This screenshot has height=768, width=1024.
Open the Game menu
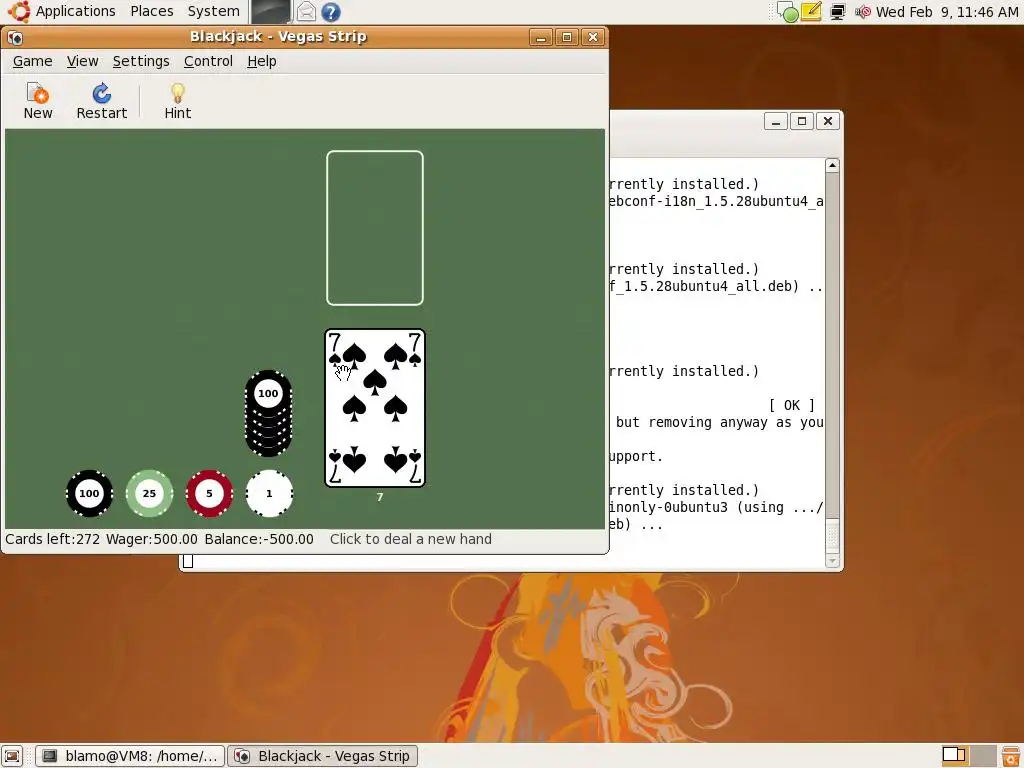pyautogui.click(x=33, y=61)
